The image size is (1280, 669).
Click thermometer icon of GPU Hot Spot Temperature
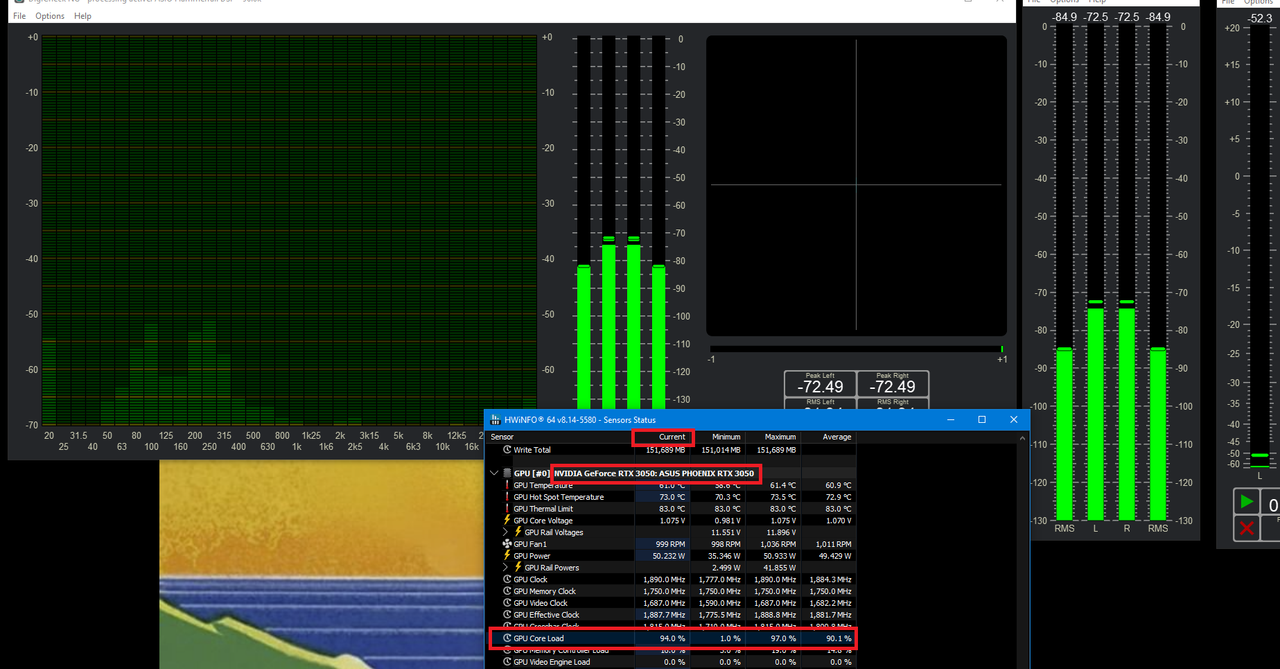tap(508, 497)
